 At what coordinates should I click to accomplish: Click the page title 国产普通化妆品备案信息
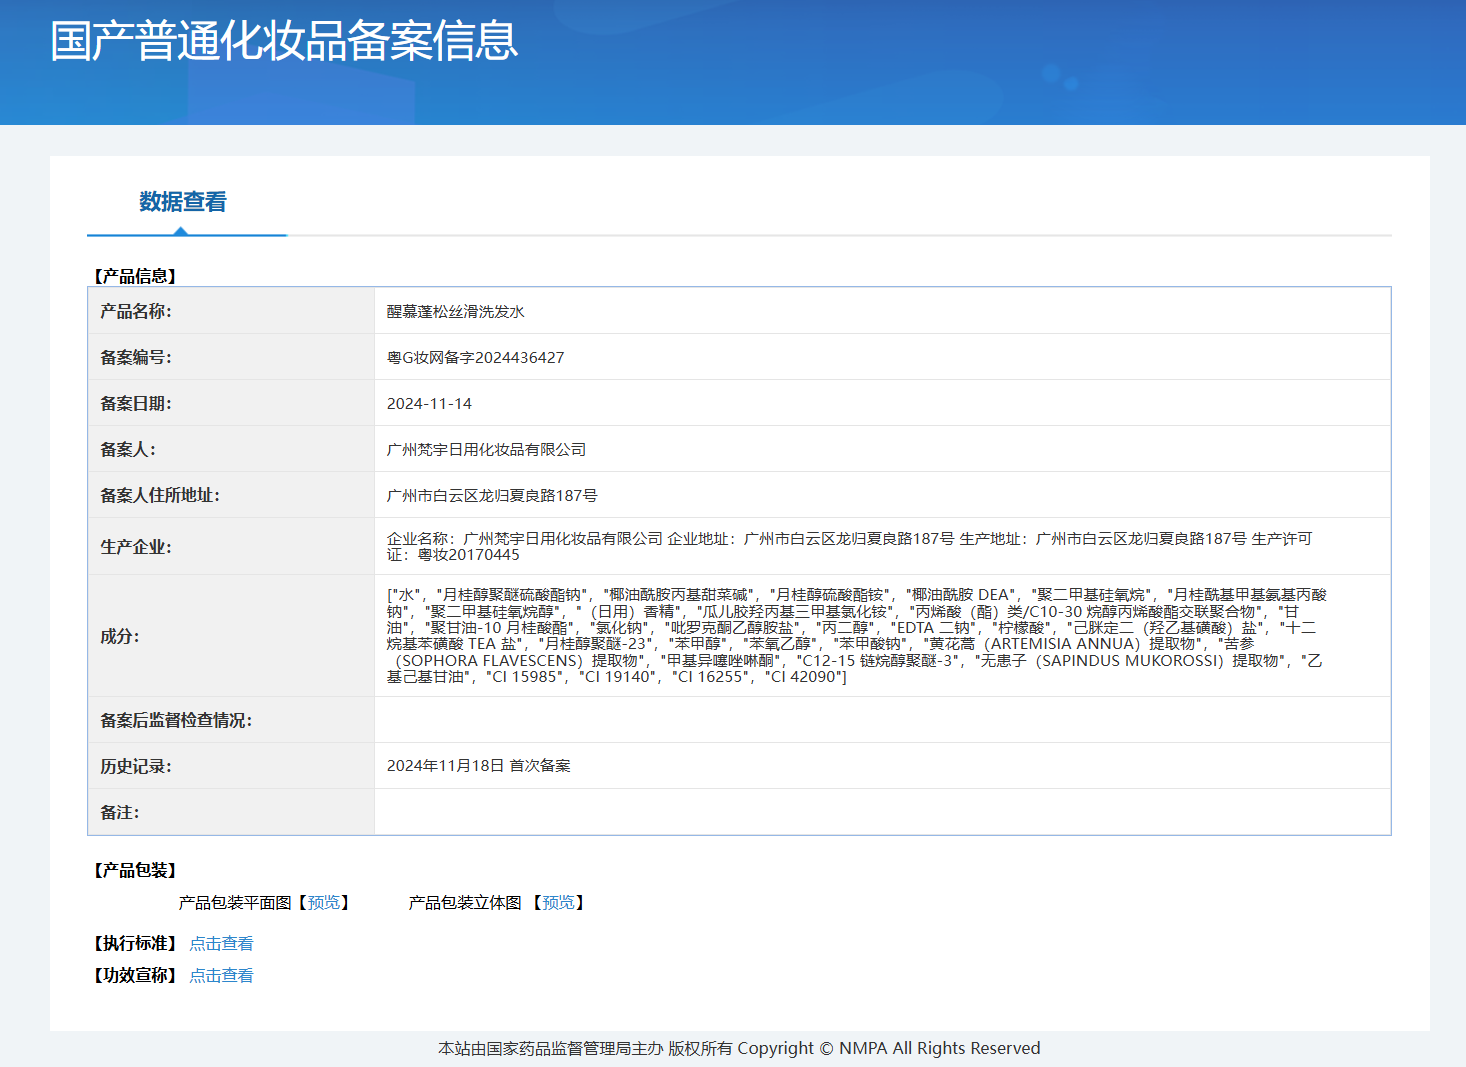(284, 41)
